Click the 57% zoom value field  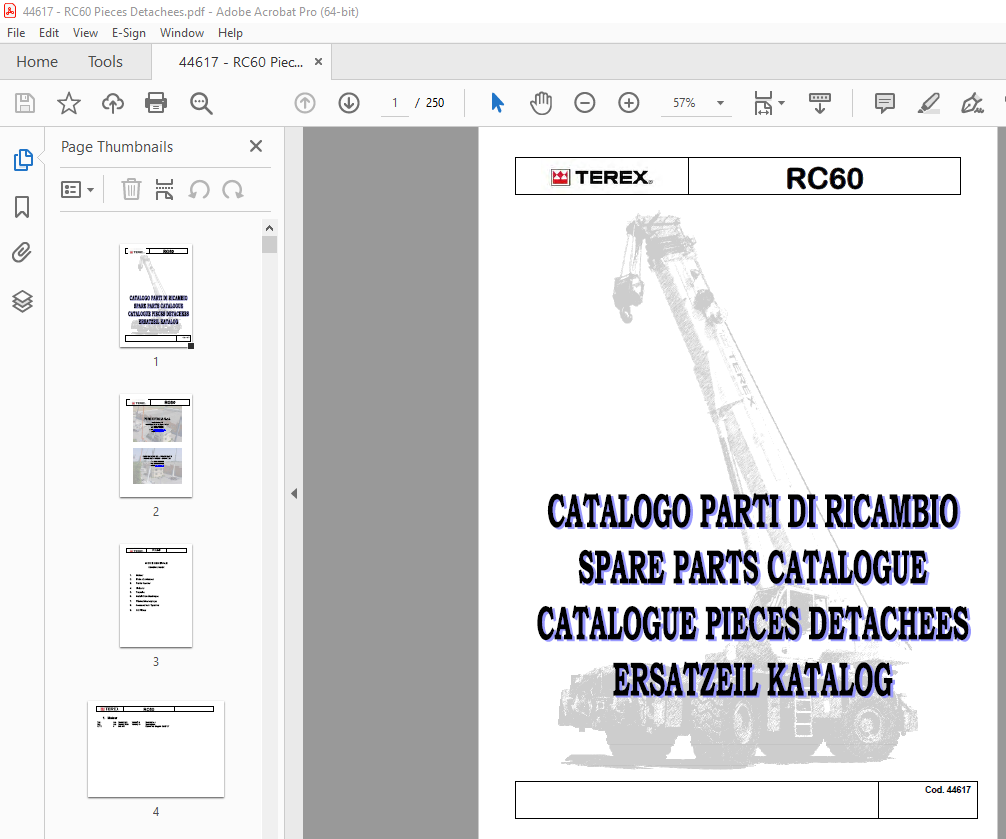[684, 103]
